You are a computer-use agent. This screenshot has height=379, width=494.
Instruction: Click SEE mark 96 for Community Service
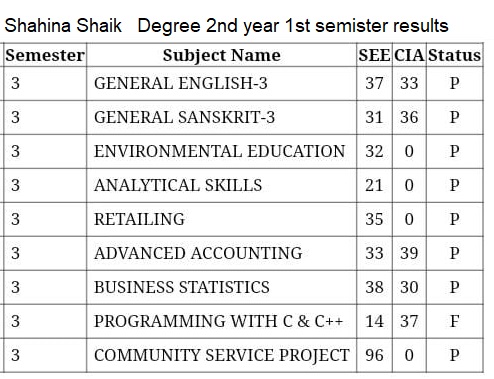[374, 355]
